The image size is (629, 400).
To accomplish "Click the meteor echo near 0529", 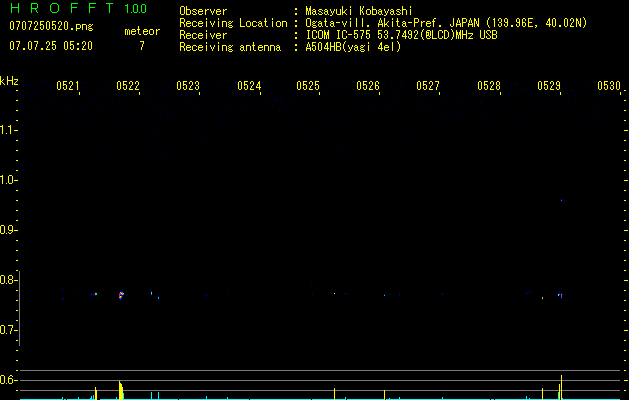I will point(560,296).
